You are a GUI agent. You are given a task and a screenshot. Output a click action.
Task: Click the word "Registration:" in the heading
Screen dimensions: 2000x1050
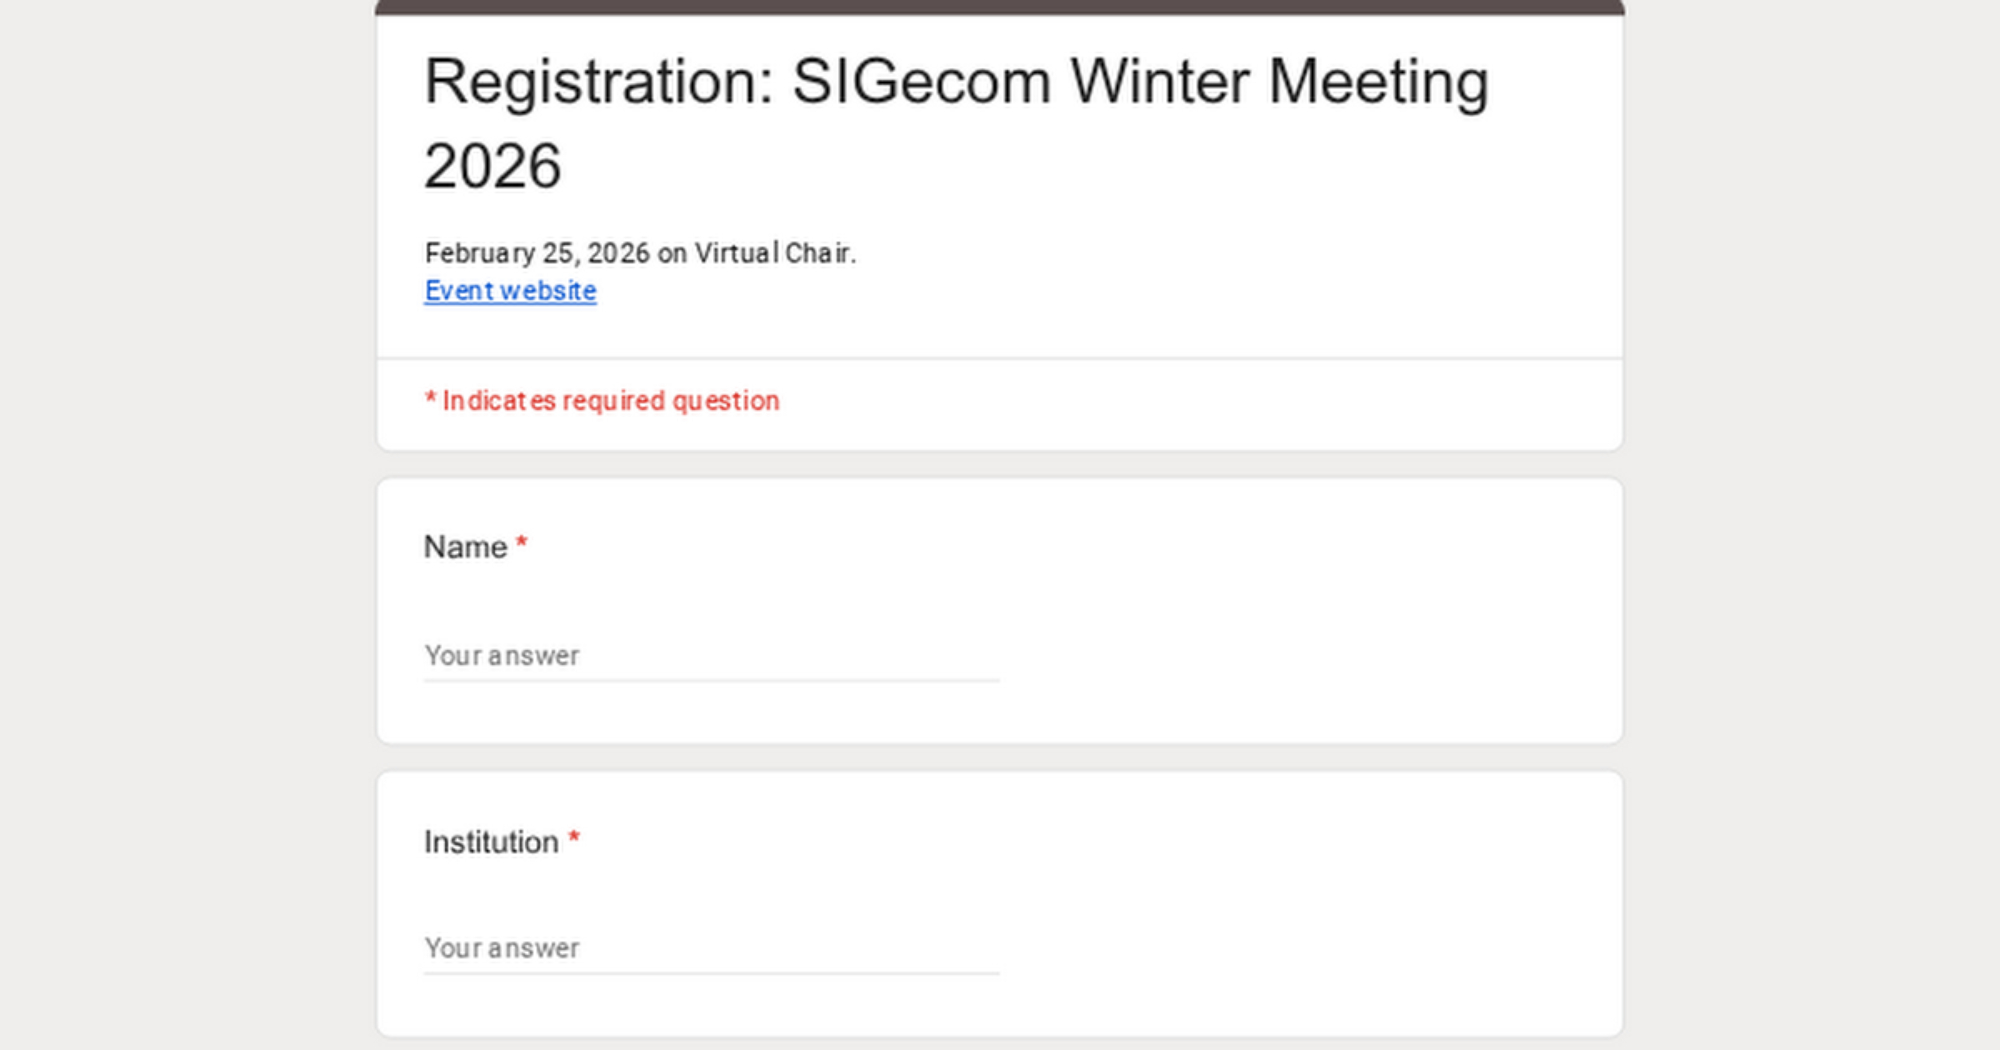tap(599, 82)
